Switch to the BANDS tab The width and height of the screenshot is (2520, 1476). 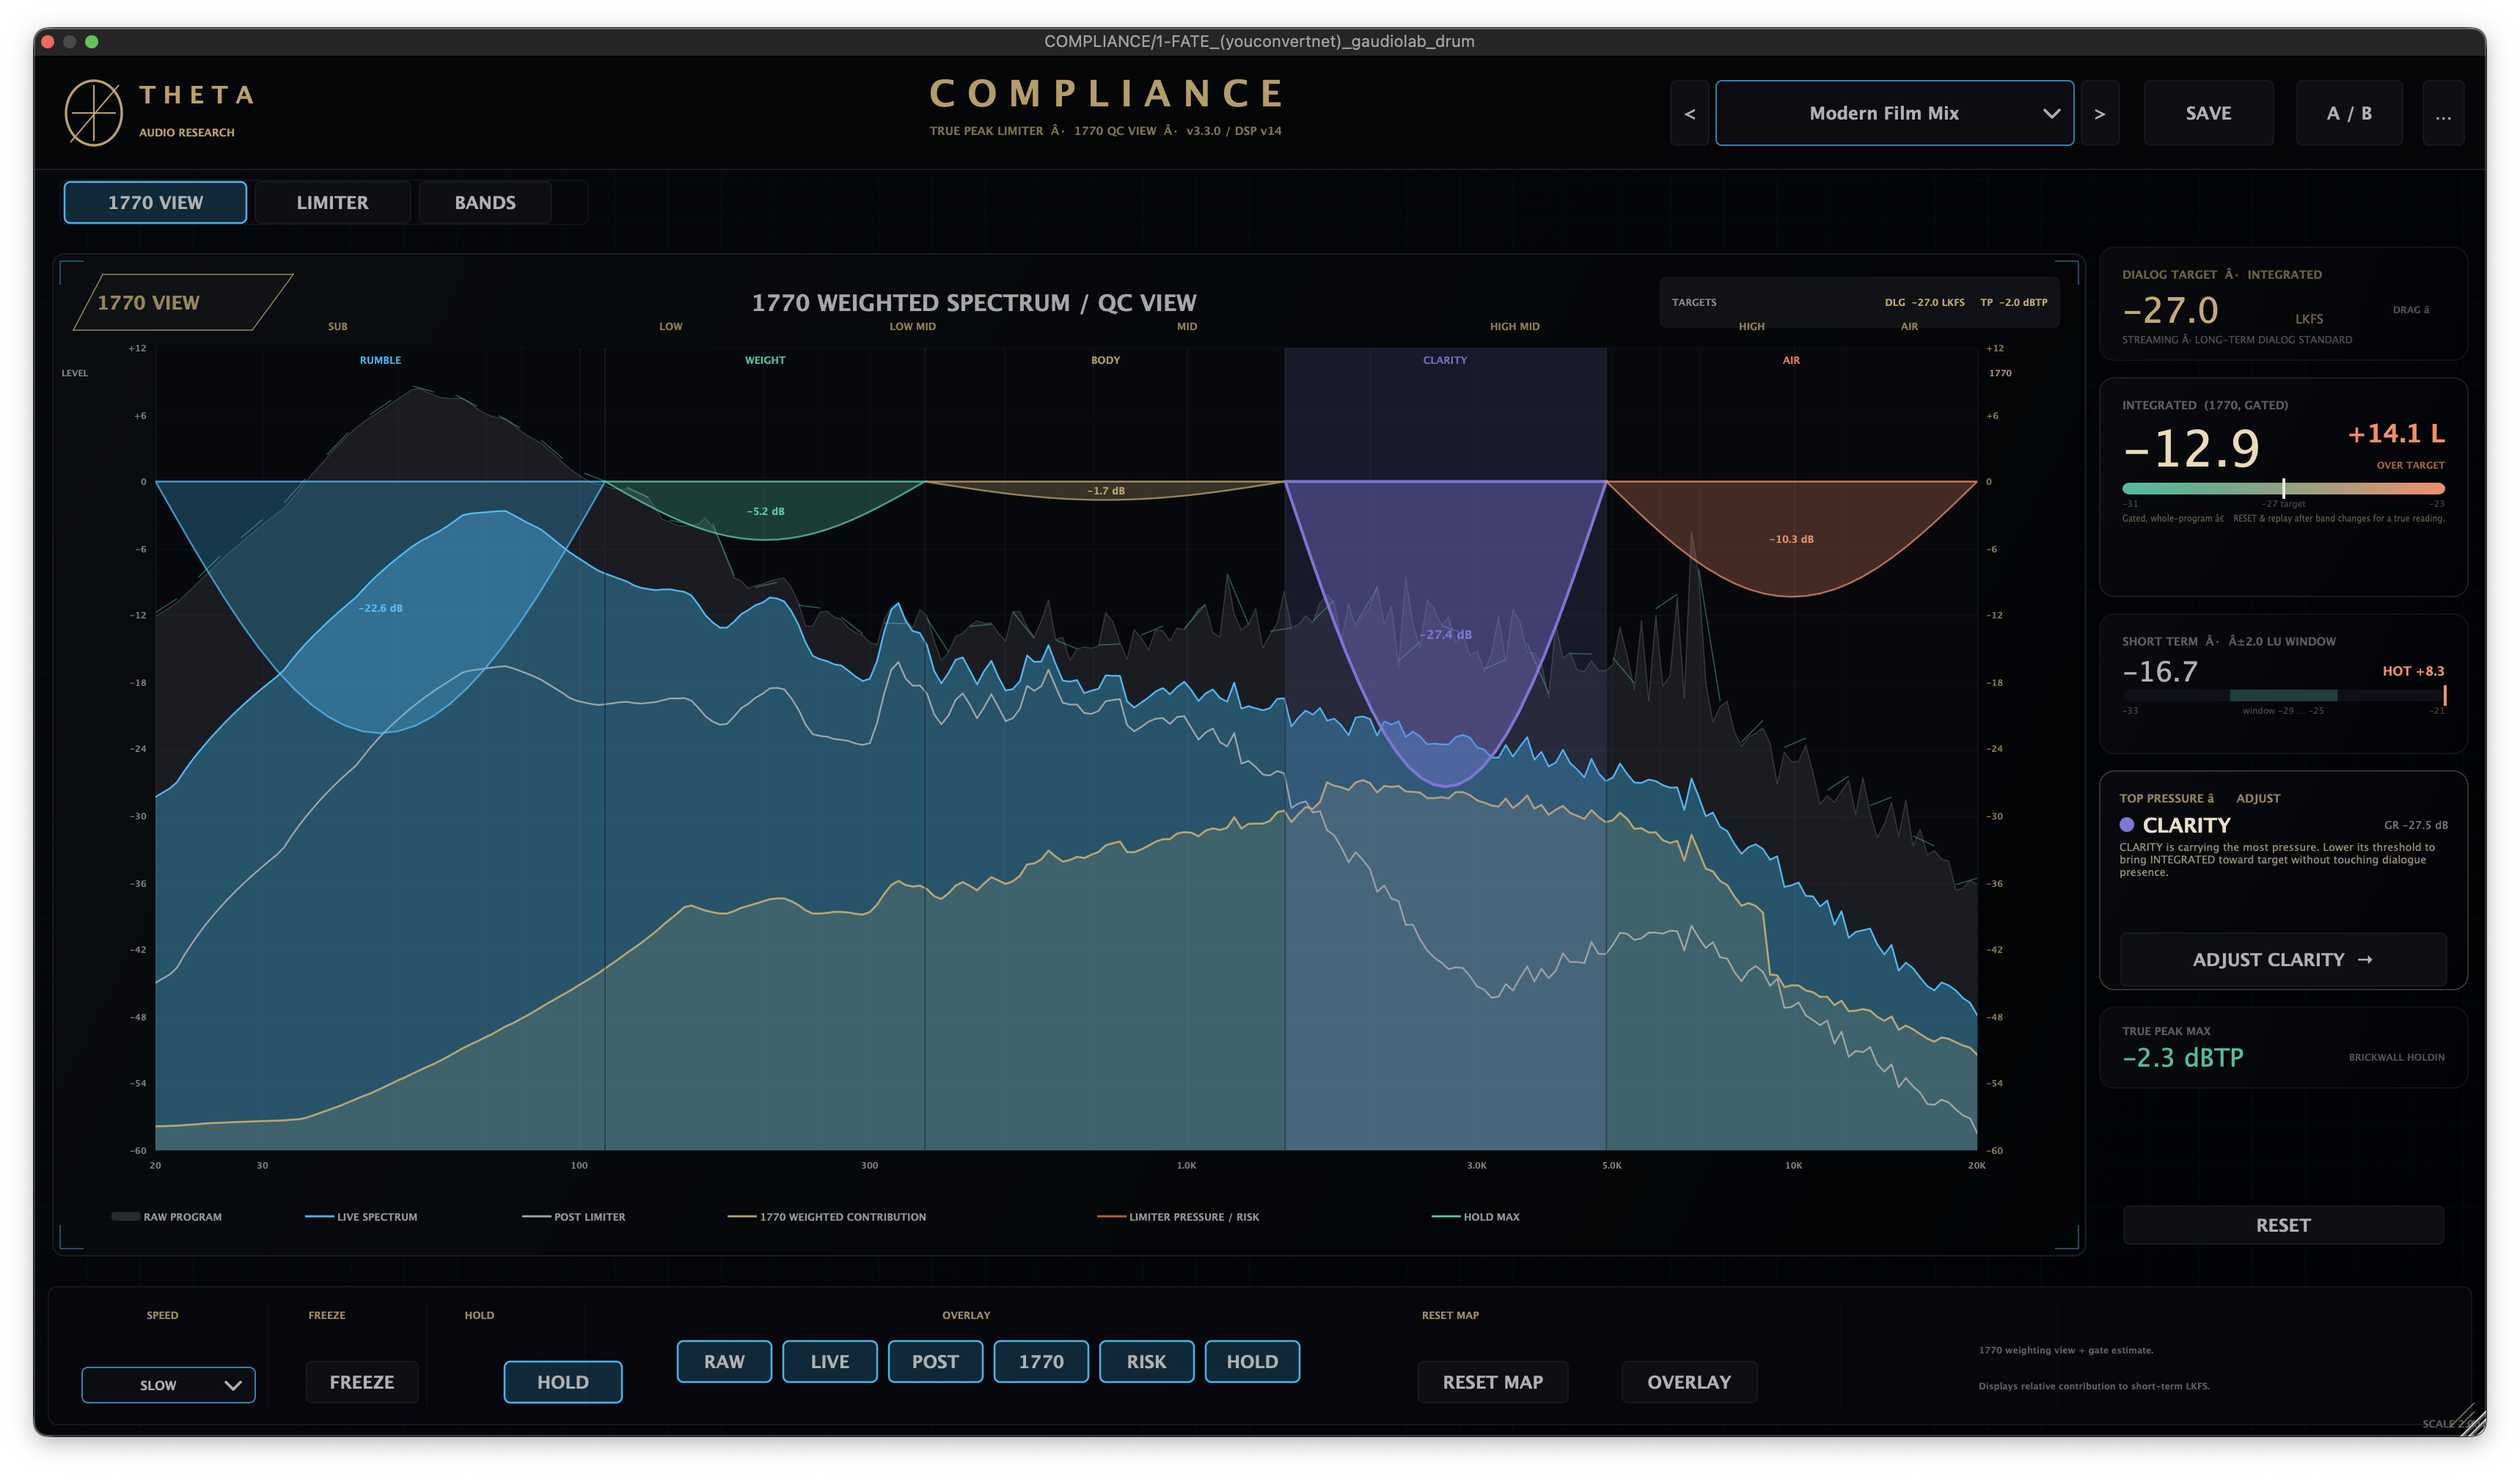pyautogui.click(x=485, y=202)
